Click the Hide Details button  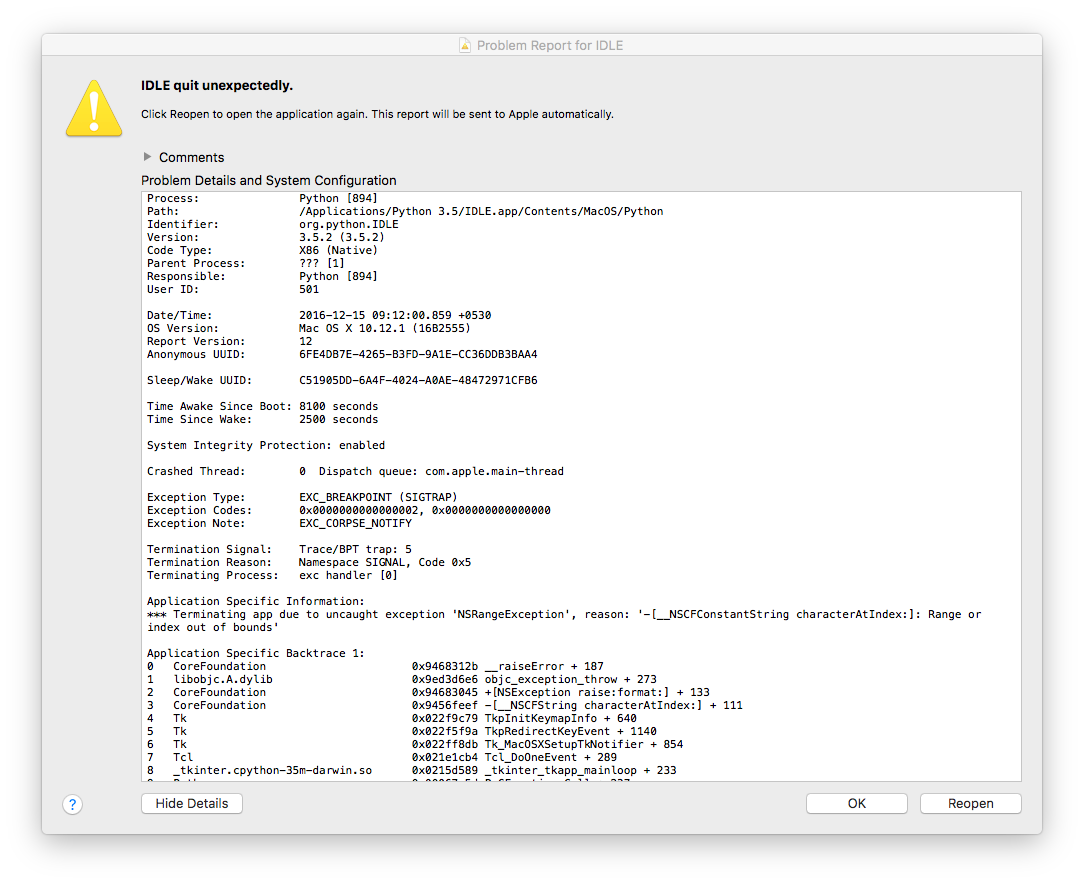[x=191, y=803]
